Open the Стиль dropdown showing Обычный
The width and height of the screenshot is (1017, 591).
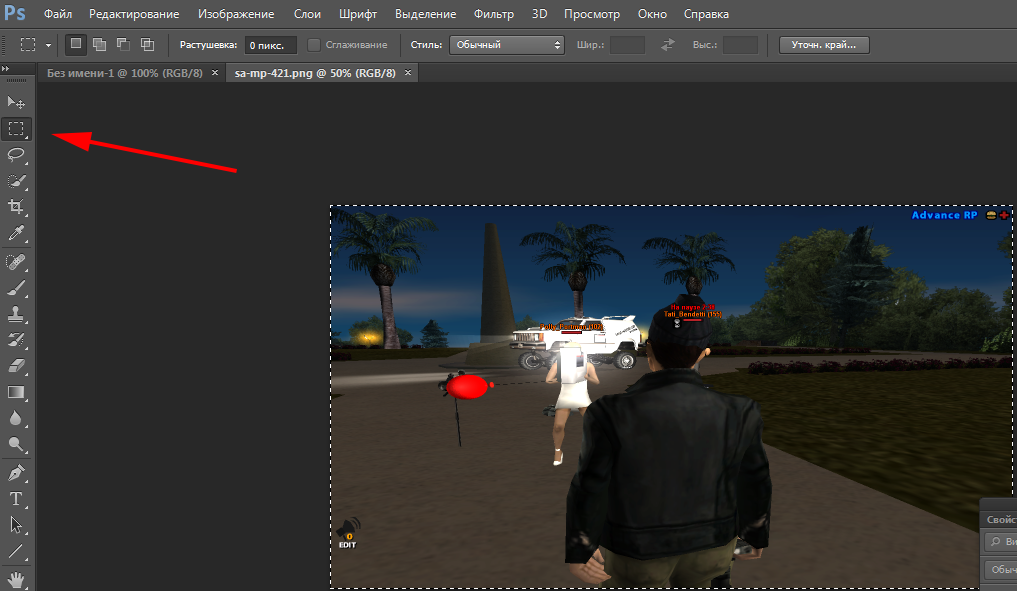point(507,45)
